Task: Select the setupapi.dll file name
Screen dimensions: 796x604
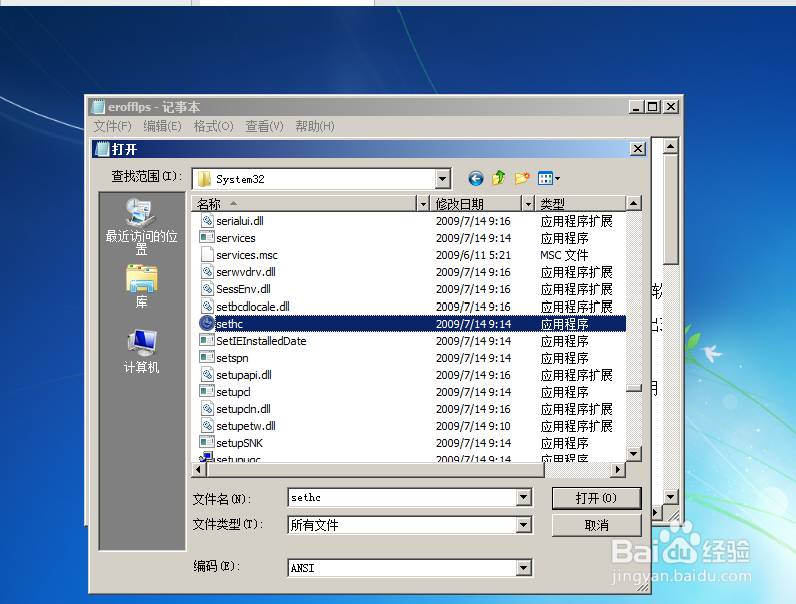Action: click(244, 375)
